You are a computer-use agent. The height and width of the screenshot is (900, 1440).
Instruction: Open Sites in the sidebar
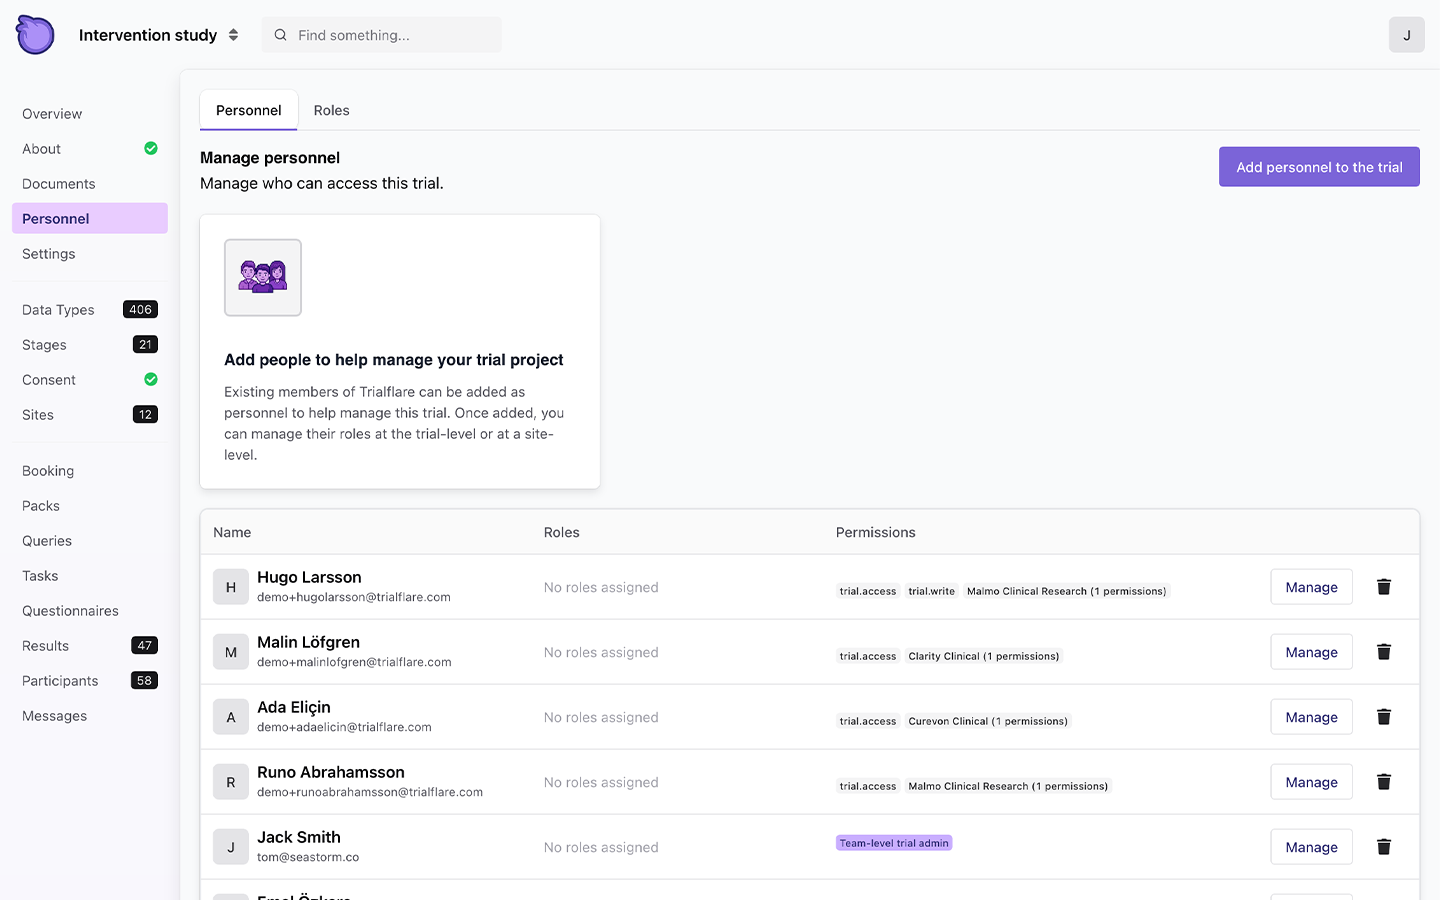coord(90,415)
